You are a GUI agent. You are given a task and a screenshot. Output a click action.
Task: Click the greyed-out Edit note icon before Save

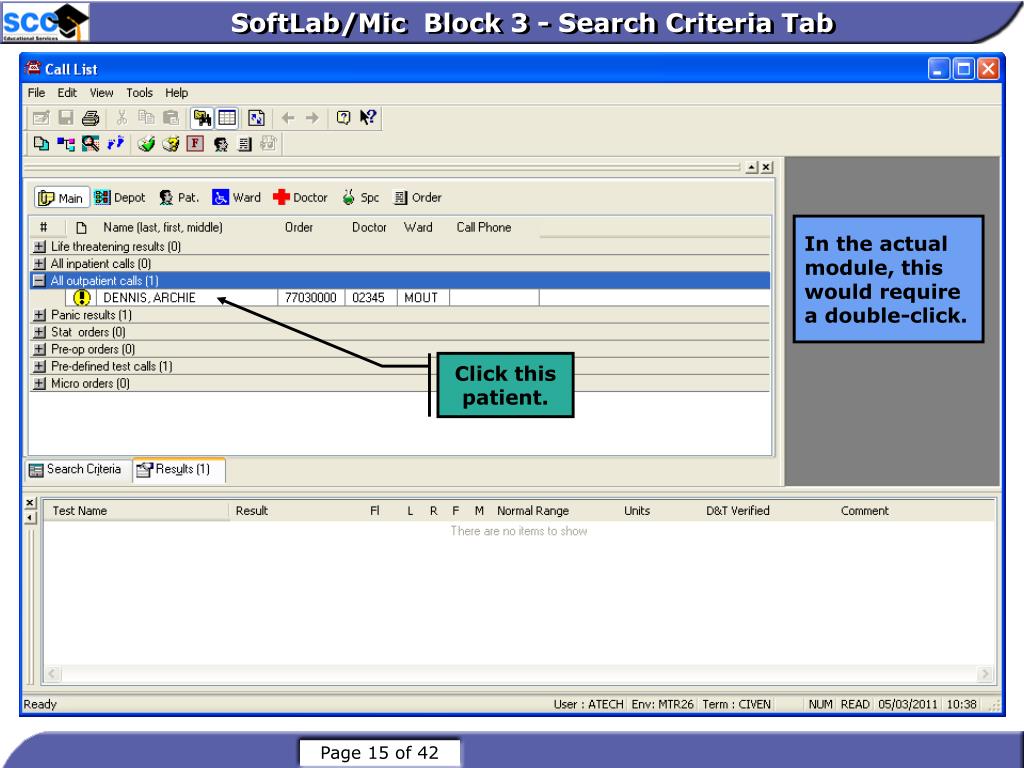[x=41, y=118]
